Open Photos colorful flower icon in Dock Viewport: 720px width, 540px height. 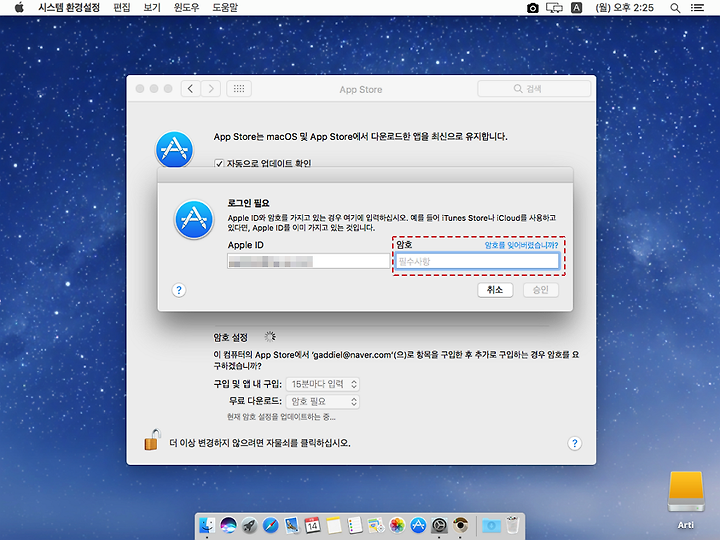click(x=397, y=525)
